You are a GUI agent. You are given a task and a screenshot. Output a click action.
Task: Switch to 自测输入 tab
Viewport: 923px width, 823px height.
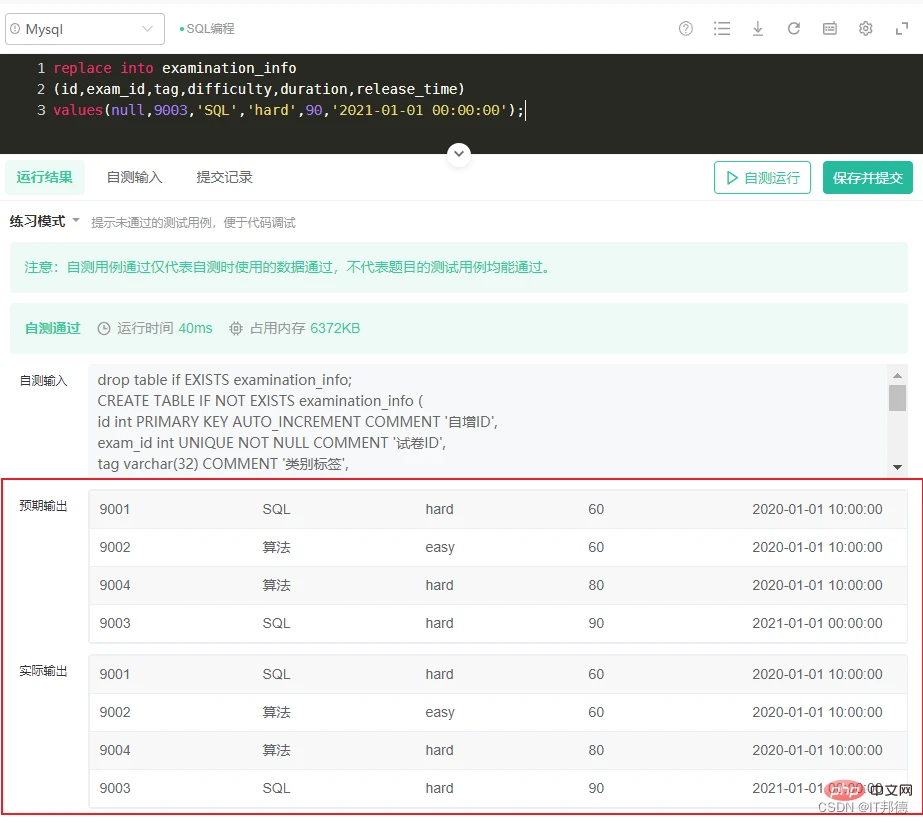click(x=134, y=177)
